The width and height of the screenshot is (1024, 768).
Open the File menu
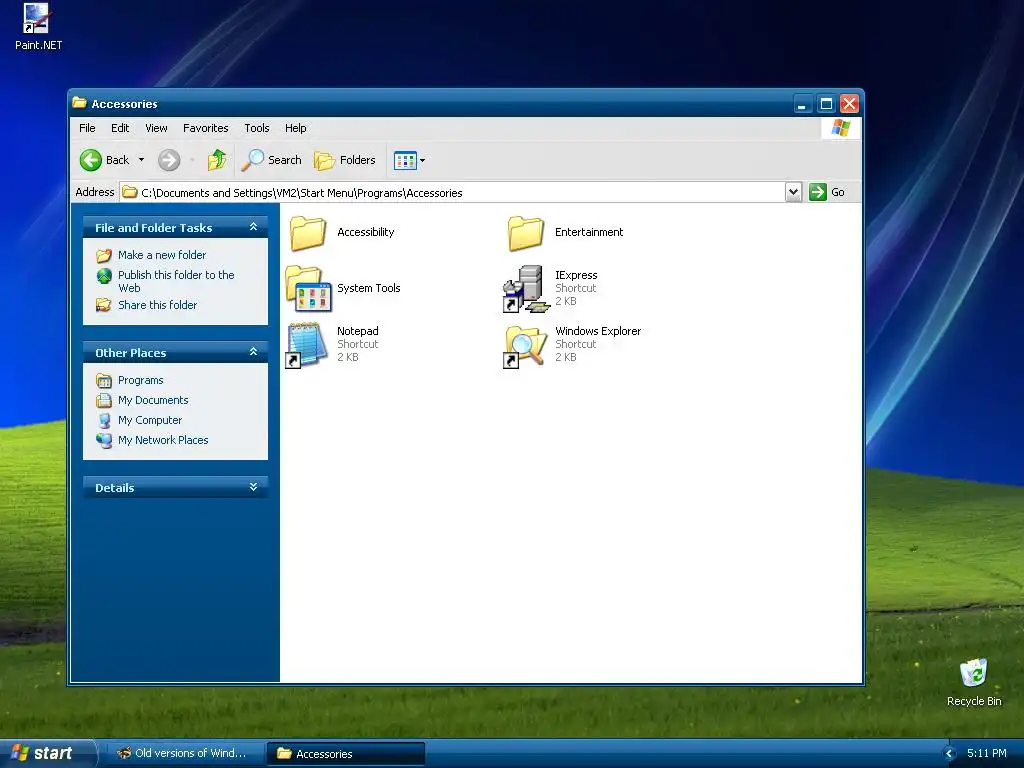click(87, 128)
